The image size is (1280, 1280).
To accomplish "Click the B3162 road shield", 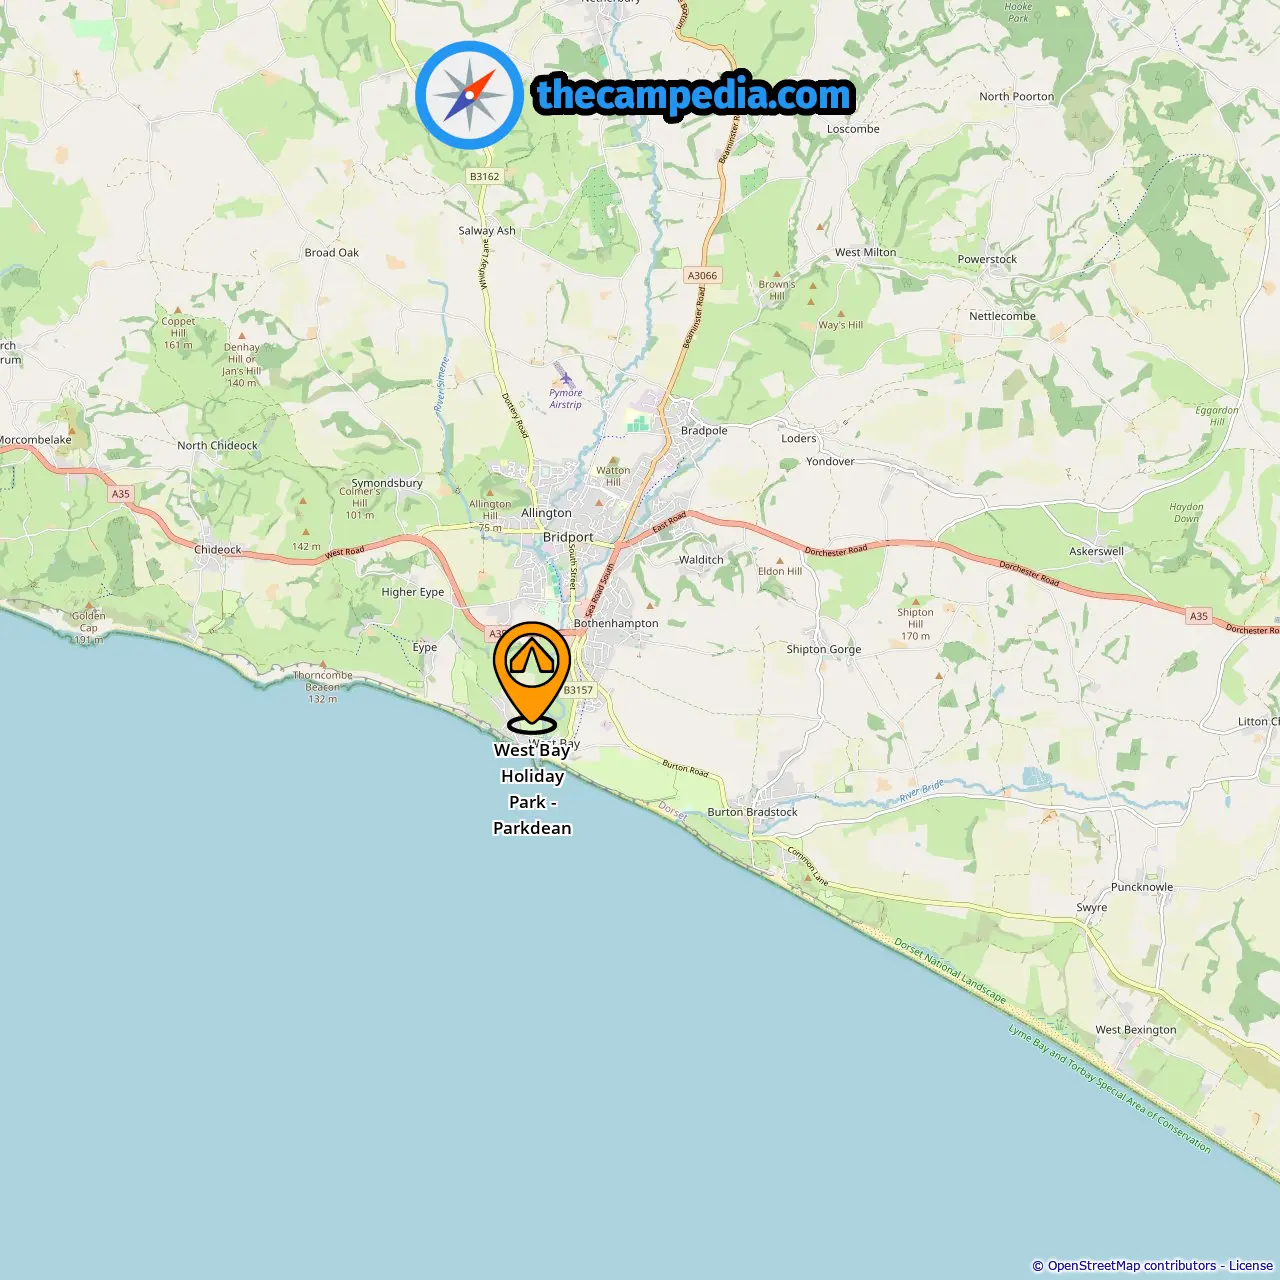I will 484,176.
